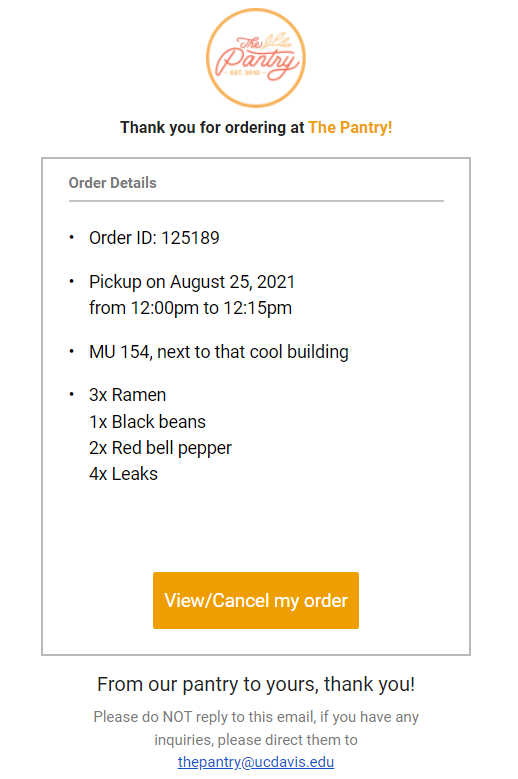This screenshot has width=518, height=779.
Task: Click the 3x Ramen item
Action: 128,395
